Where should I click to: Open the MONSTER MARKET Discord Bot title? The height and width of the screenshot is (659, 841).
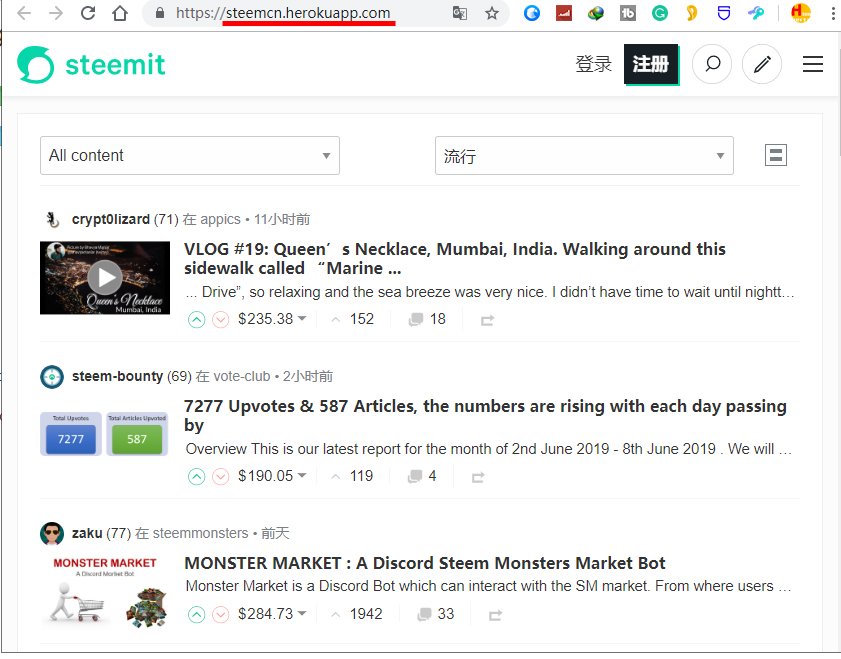click(x=425, y=563)
